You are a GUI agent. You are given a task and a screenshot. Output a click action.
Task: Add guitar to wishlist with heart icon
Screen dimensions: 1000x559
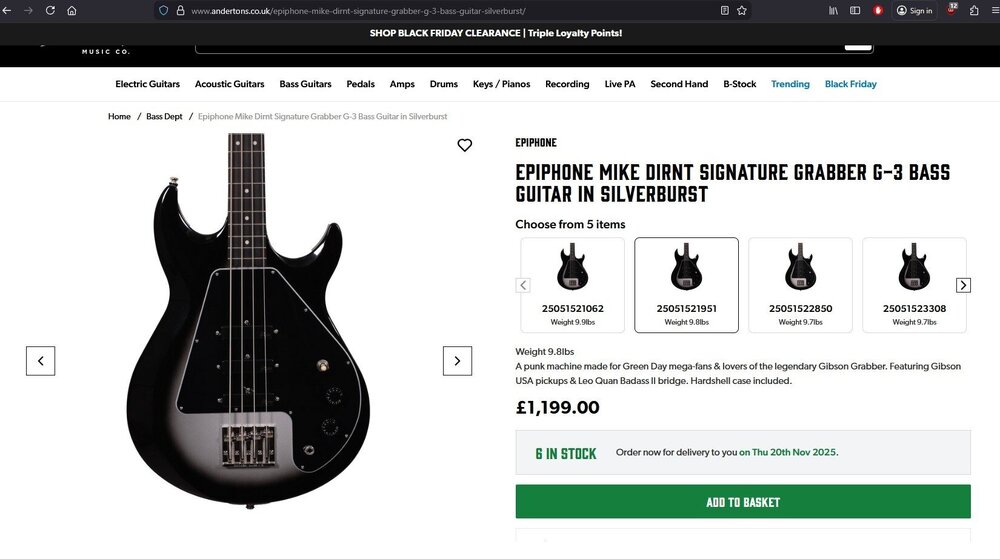pos(464,146)
